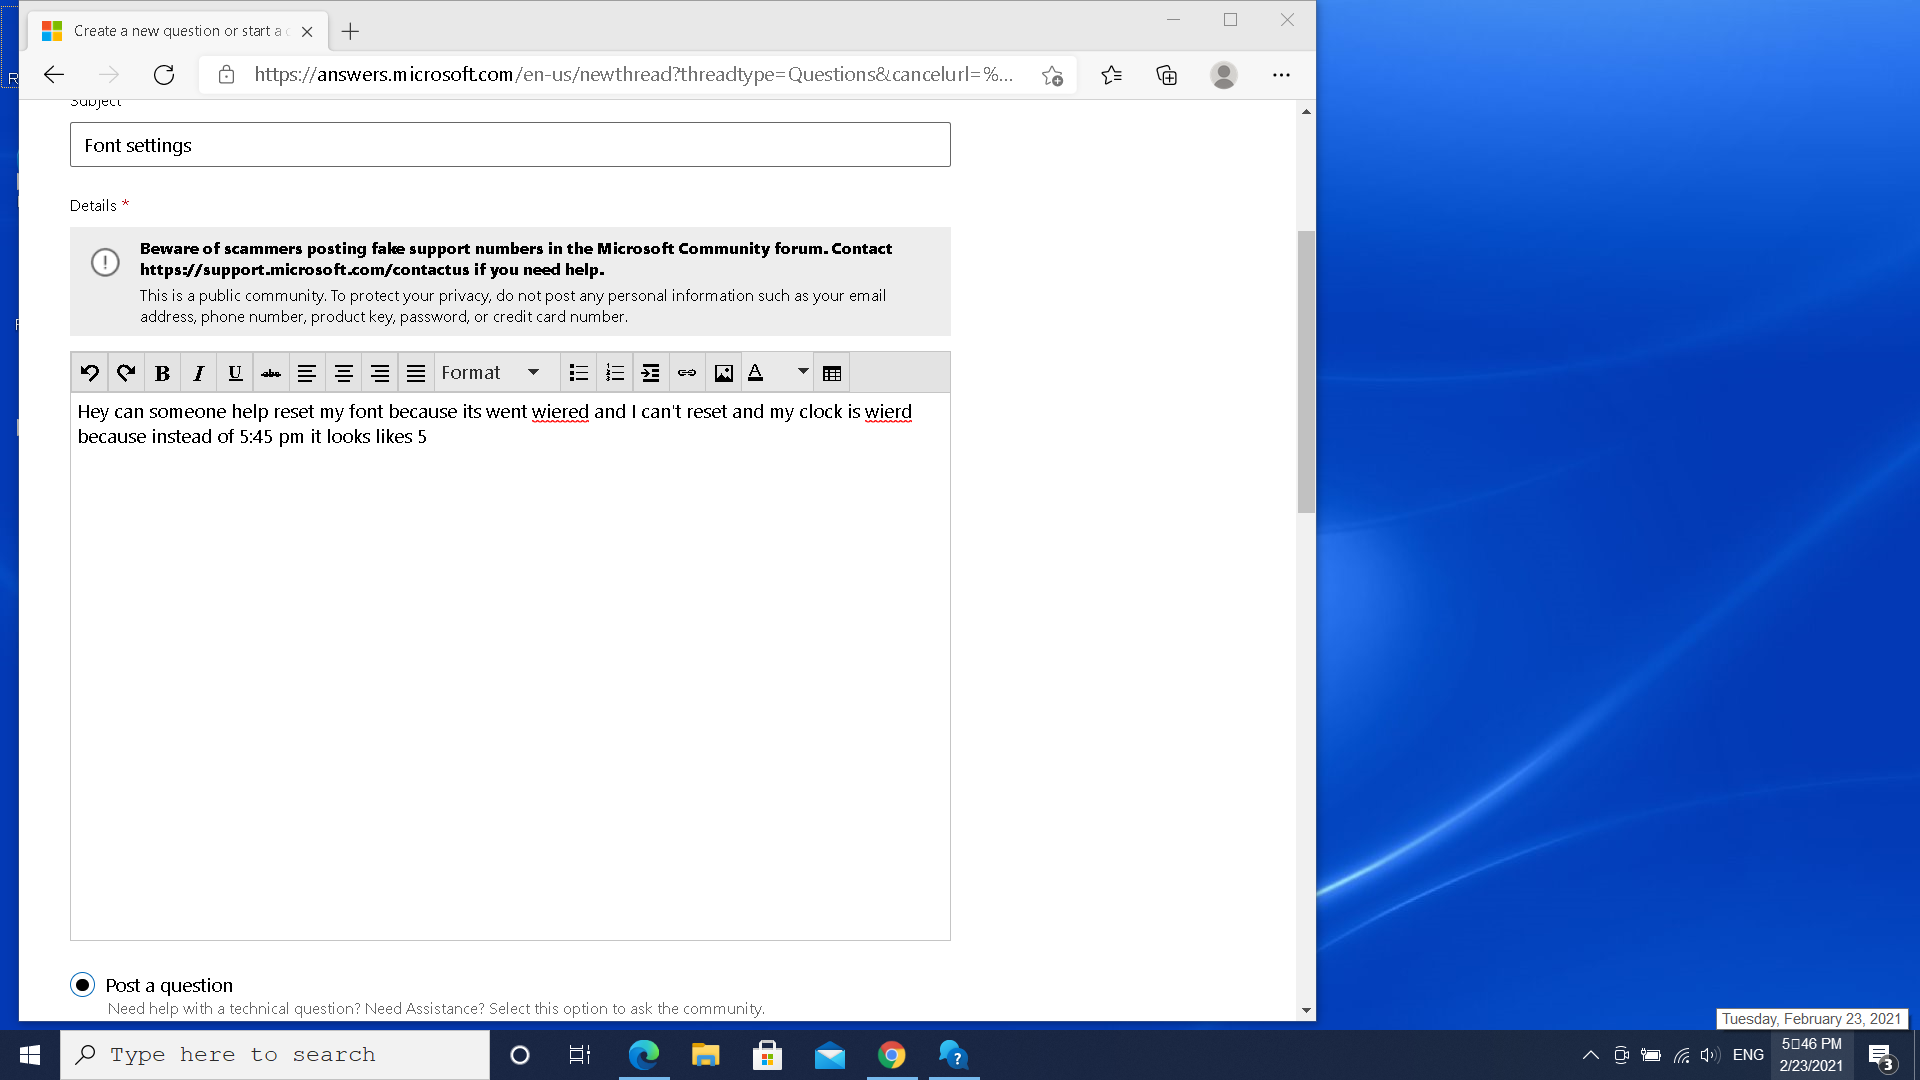Apply the font color
Screen dimensions: 1920x1080
pyautogui.click(x=756, y=373)
